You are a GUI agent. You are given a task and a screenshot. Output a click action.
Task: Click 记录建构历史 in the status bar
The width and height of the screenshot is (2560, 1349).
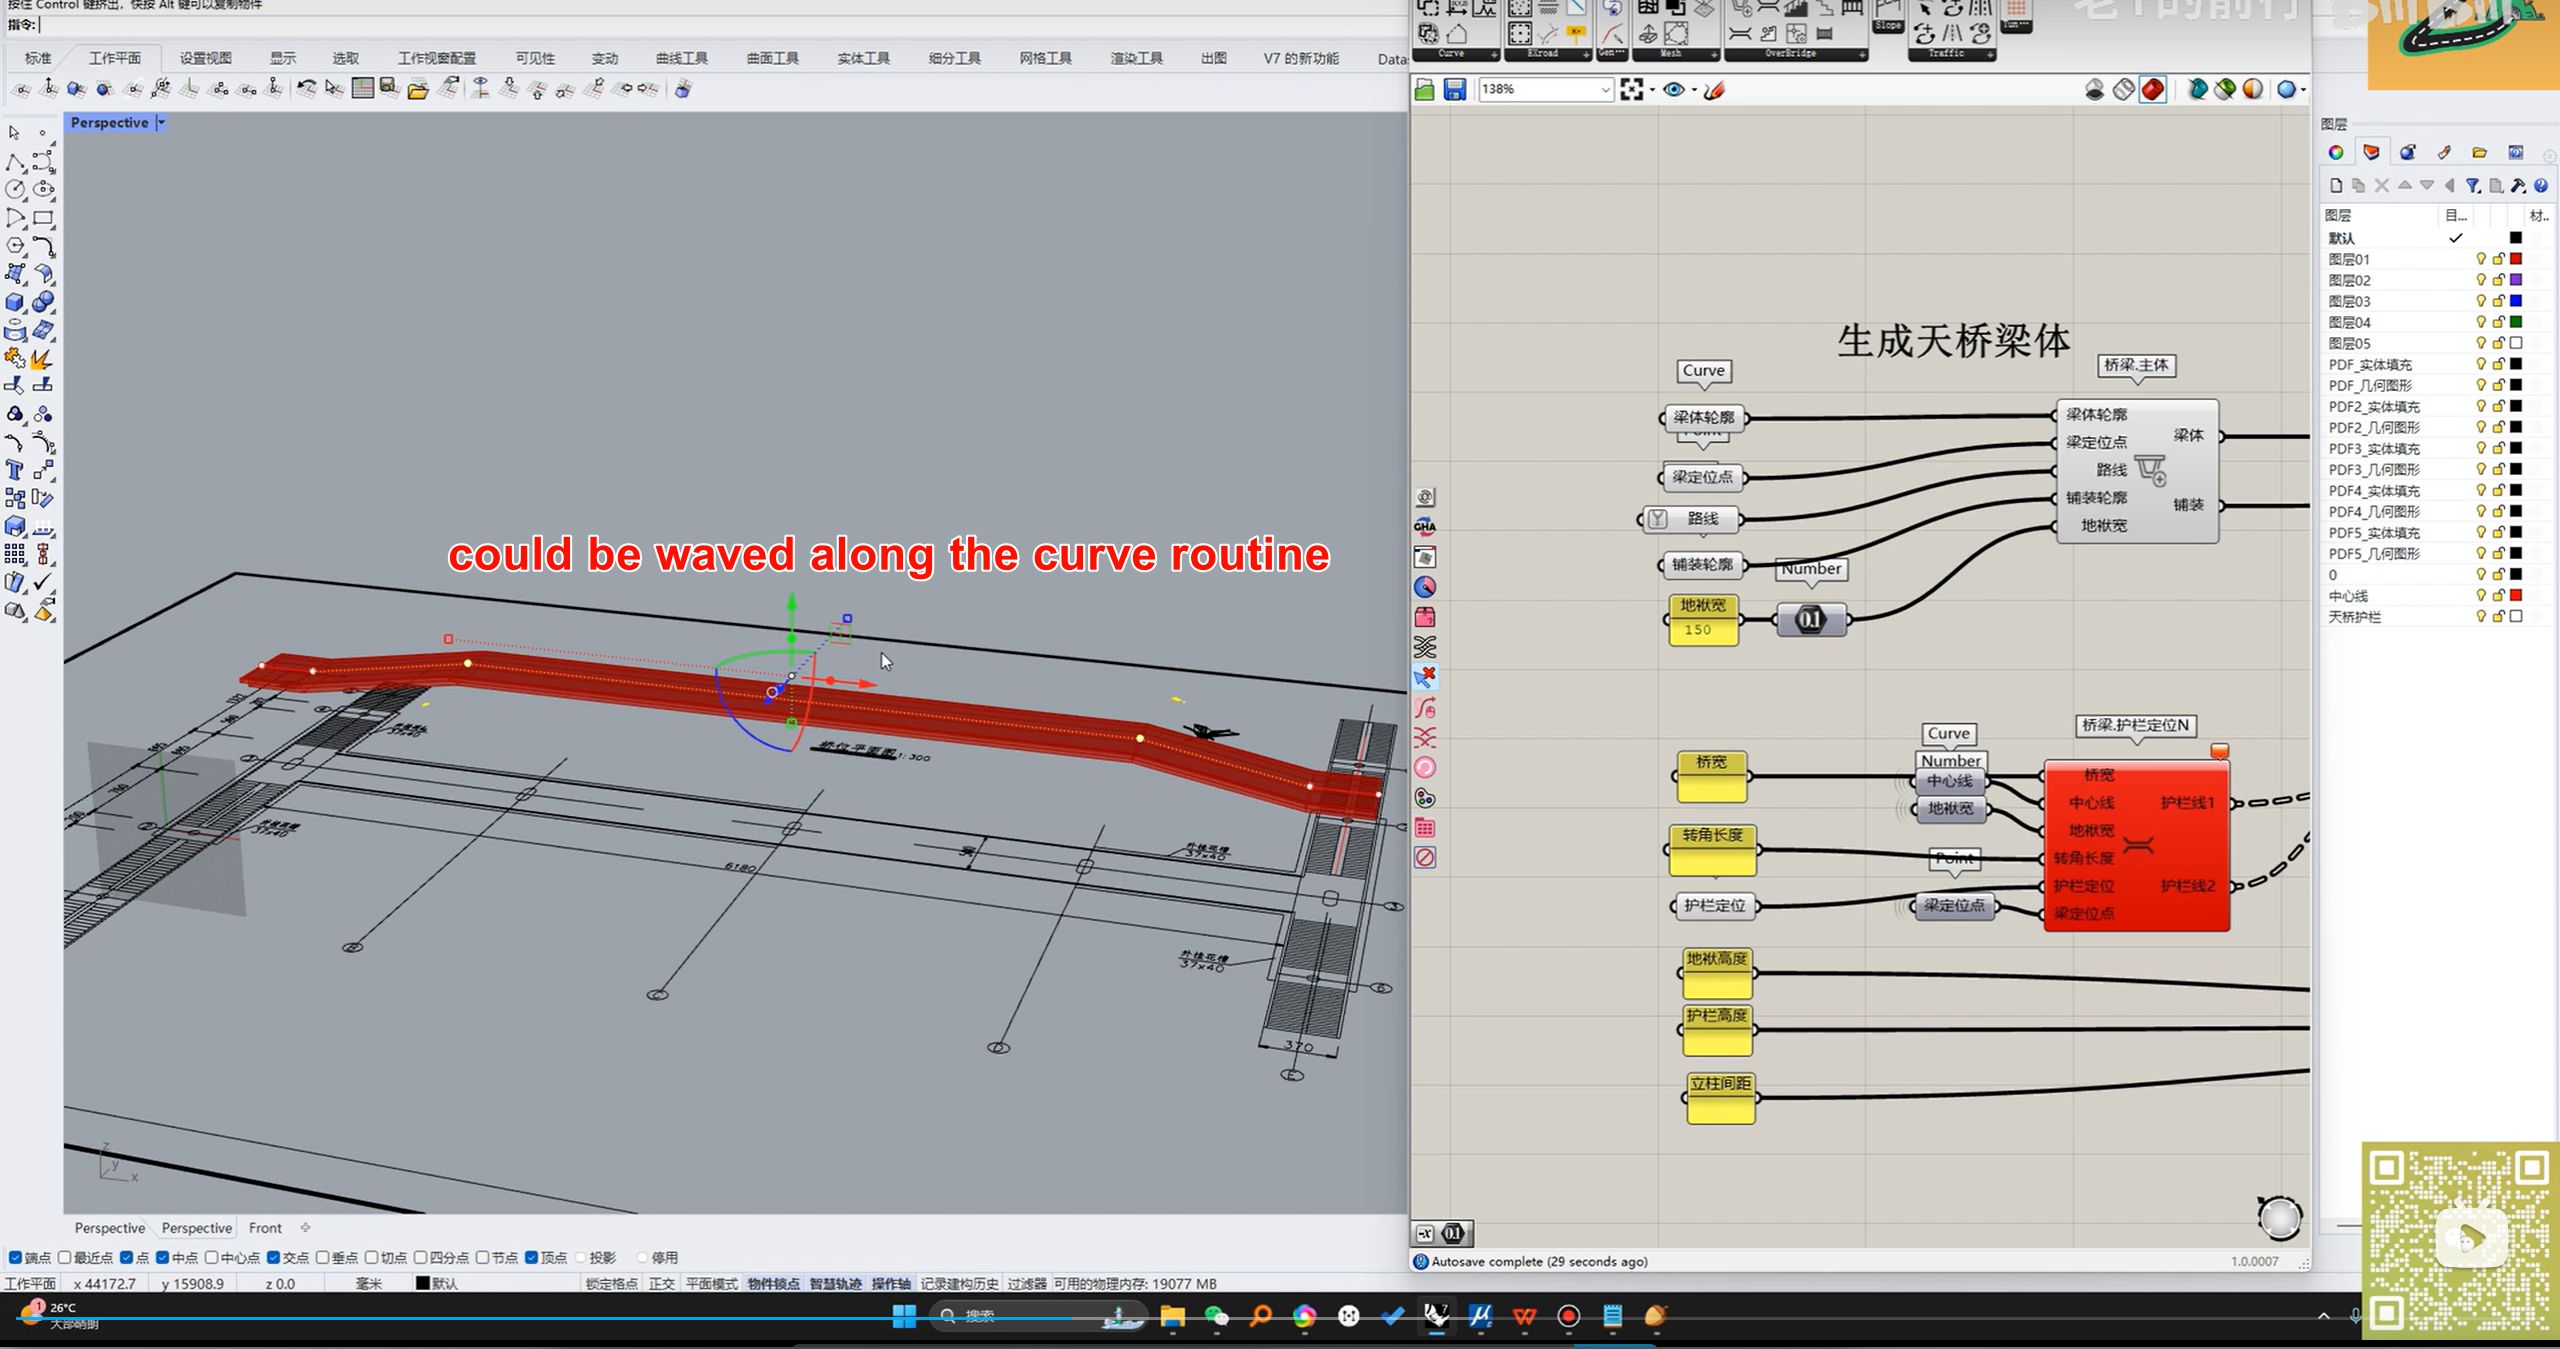pos(959,1283)
